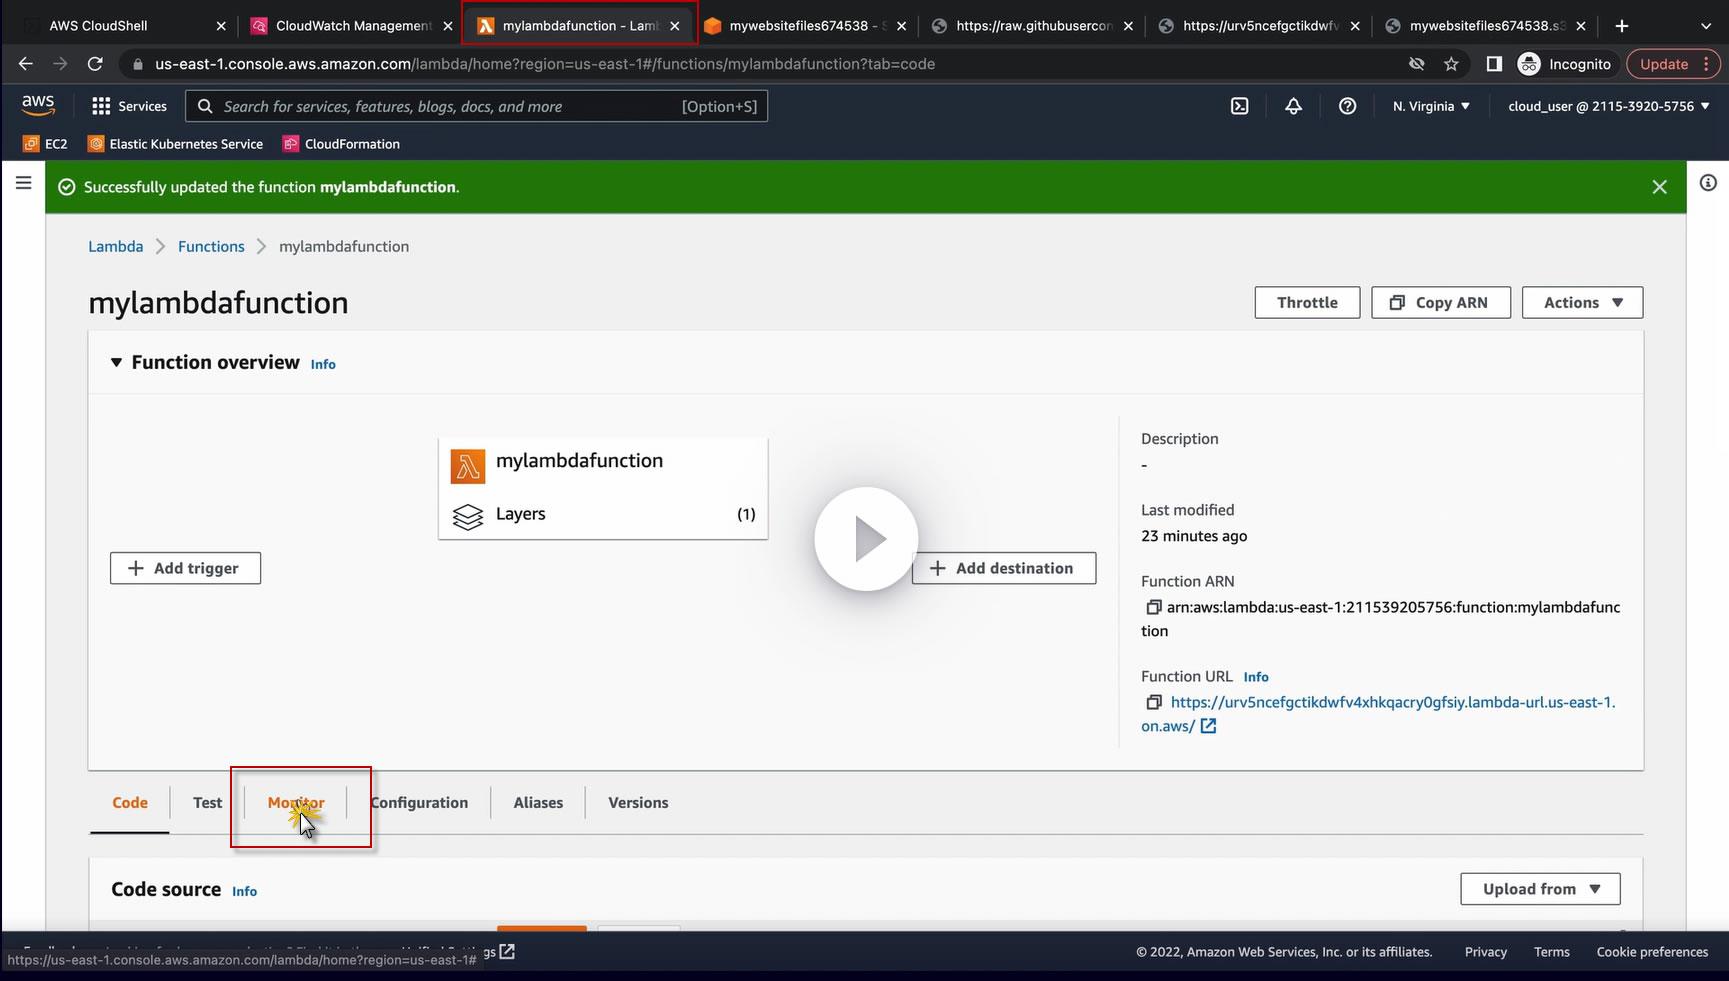Switch to the Test tab
Image resolution: width=1729 pixels, height=981 pixels.
(208, 803)
